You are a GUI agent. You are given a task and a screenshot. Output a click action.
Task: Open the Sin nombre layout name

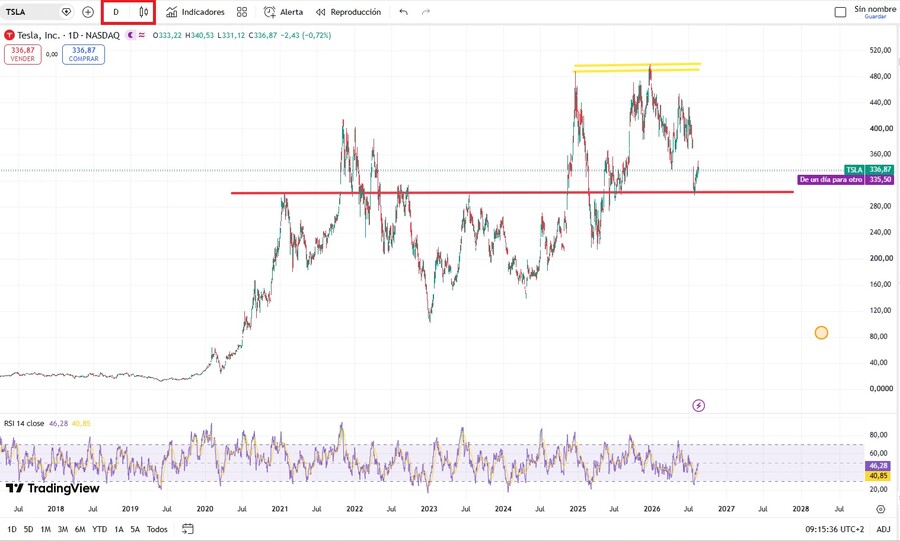point(875,9)
